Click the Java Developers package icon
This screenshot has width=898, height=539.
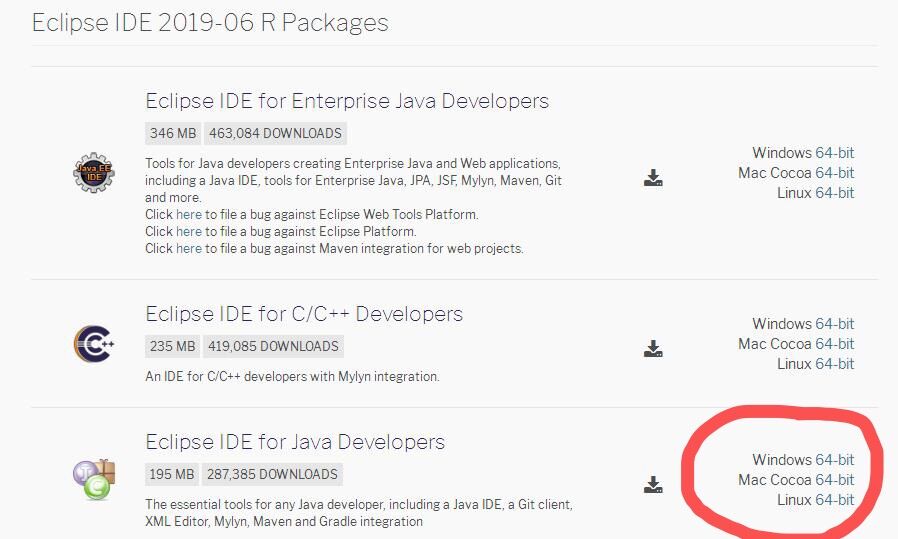pos(94,479)
